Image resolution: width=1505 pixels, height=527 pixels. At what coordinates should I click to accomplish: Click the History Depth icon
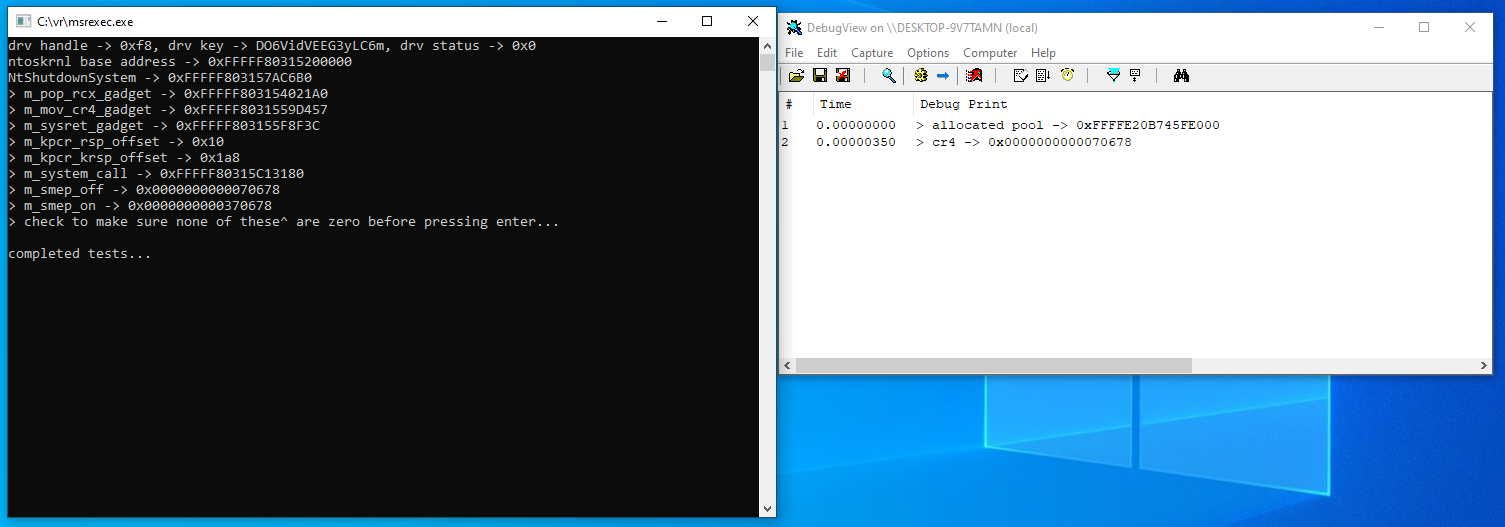click(1135, 76)
